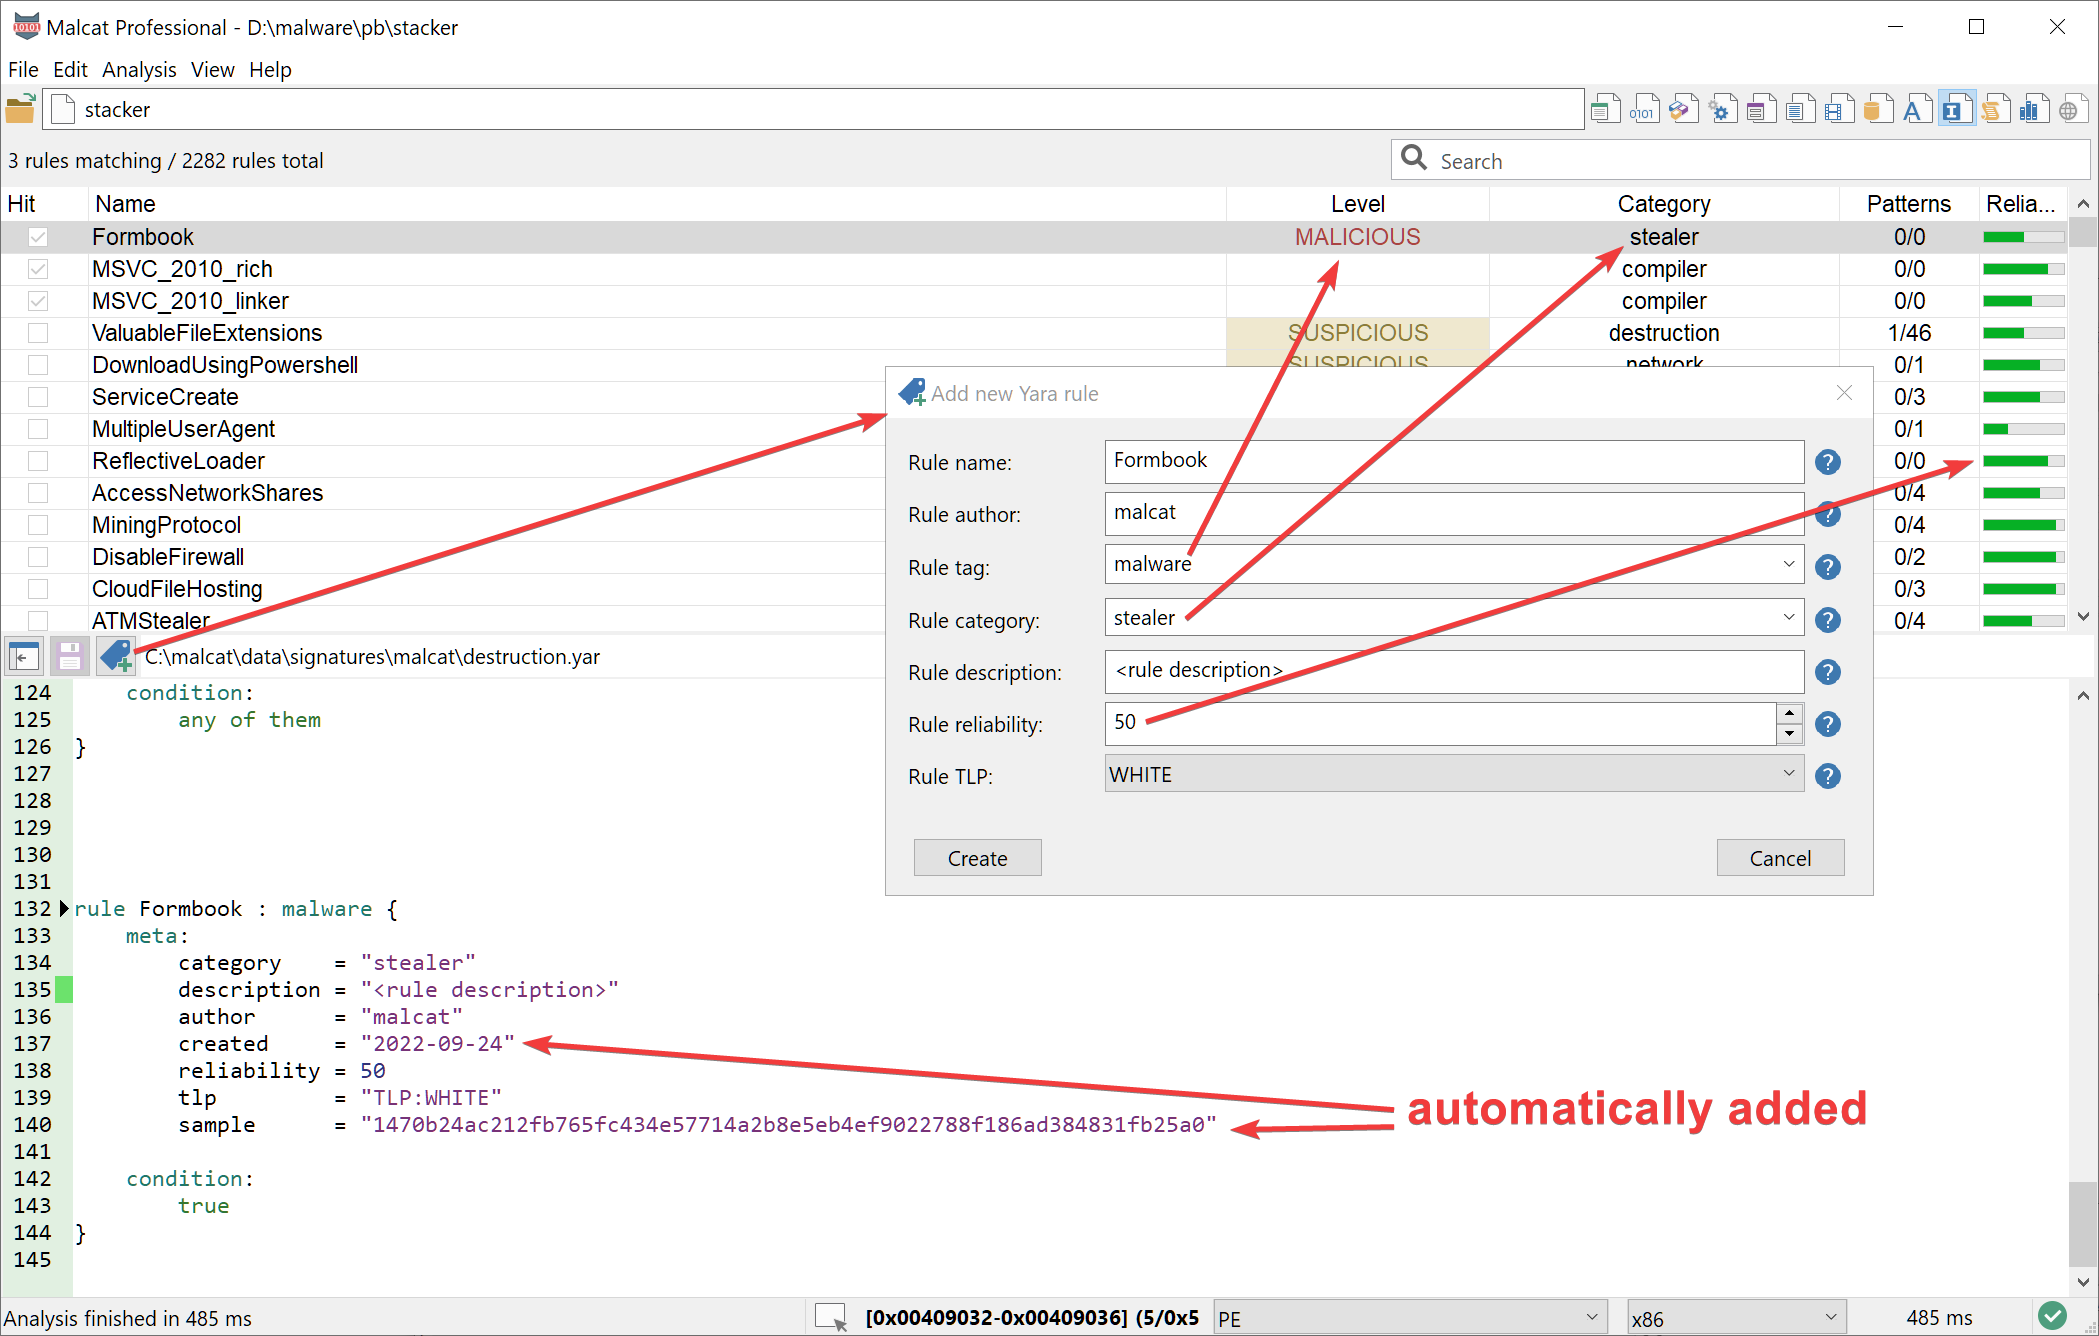Open help for Rule description field

point(1828,672)
